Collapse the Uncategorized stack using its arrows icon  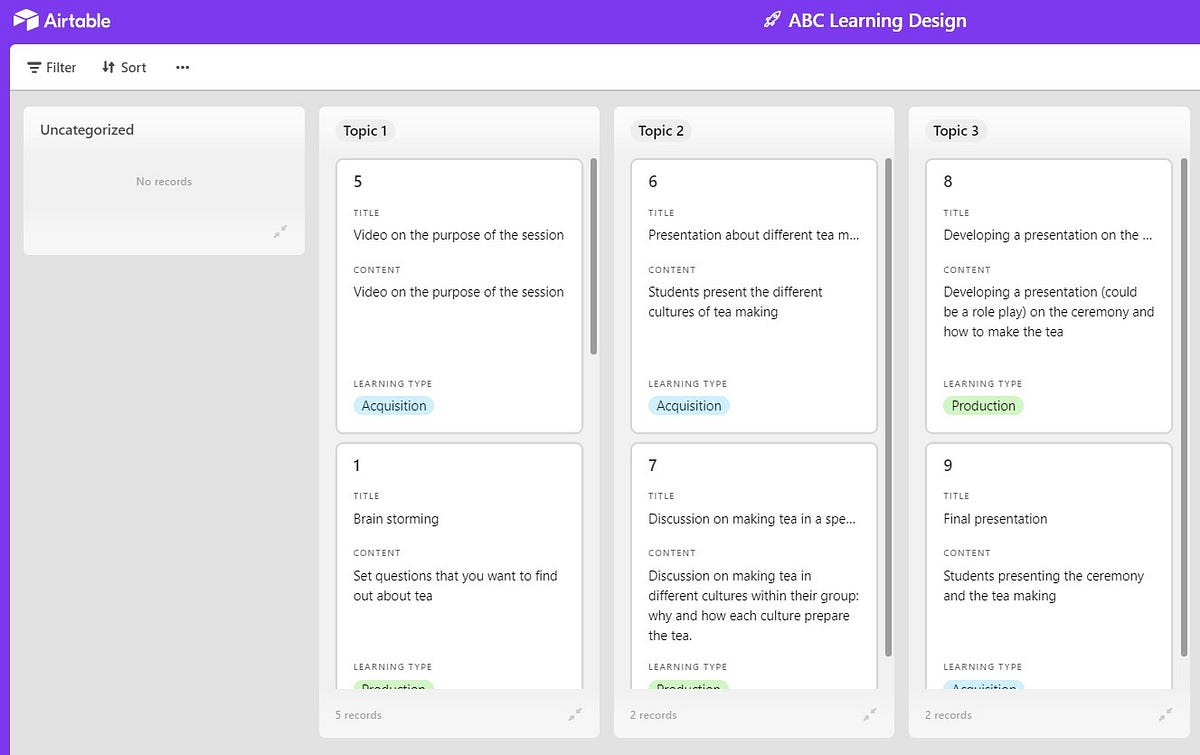pyautogui.click(x=281, y=231)
